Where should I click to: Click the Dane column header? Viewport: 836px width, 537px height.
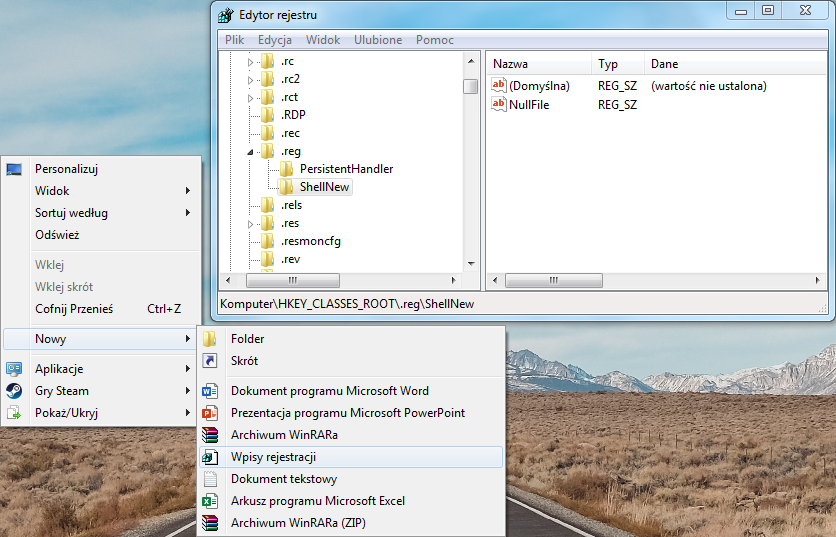coord(736,64)
